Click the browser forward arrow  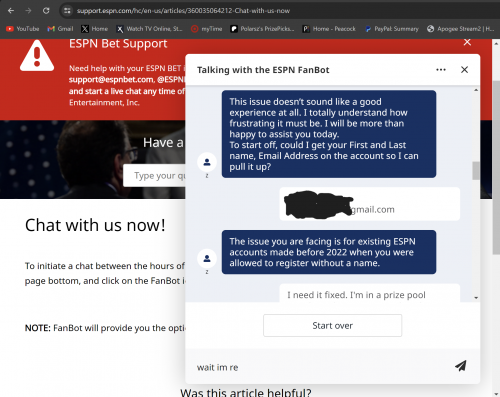(28, 11)
